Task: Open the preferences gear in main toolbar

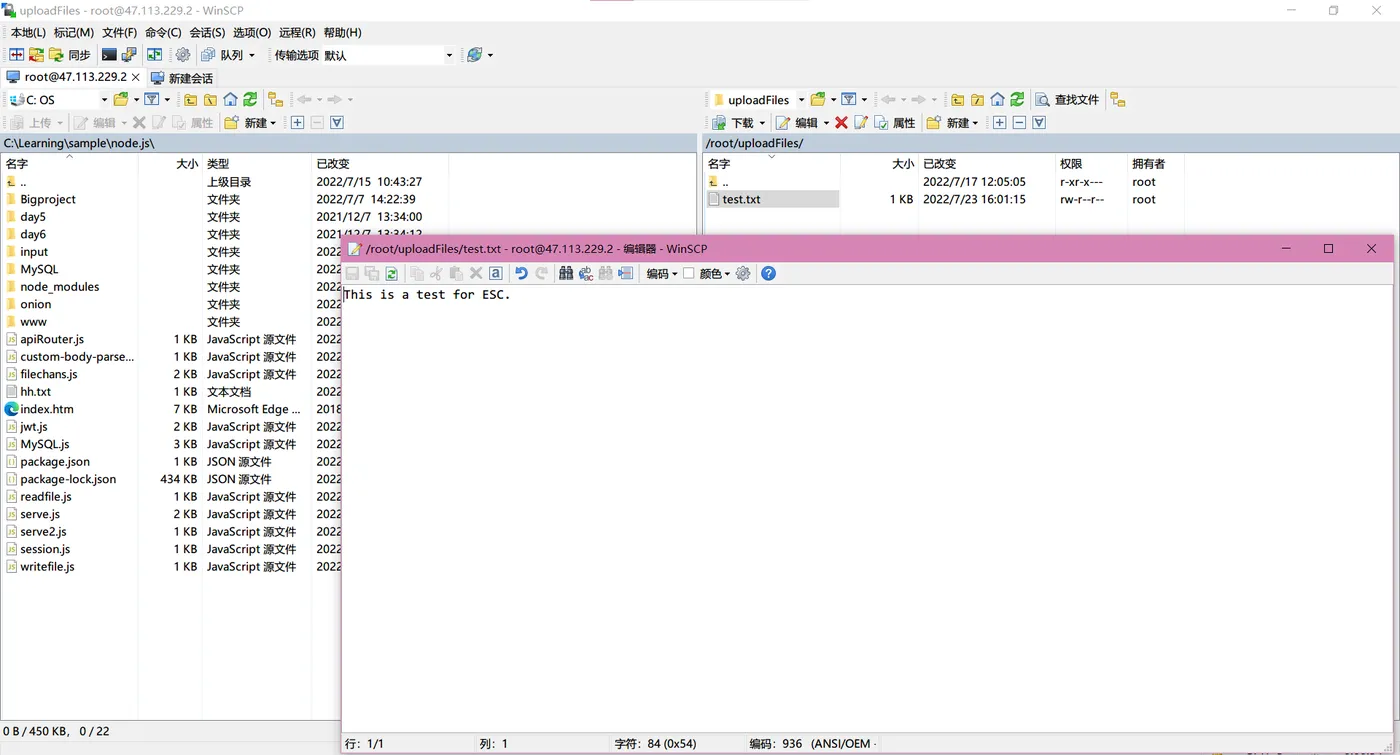Action: (183, 55)
